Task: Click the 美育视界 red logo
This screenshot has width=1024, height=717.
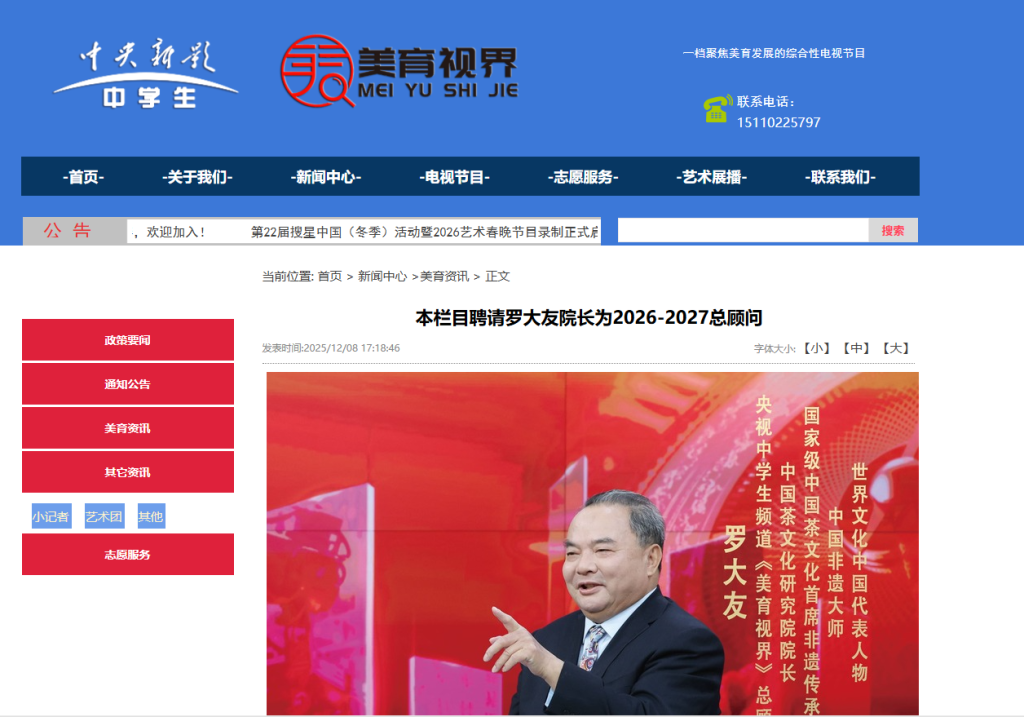Action: tap(397, 72)
